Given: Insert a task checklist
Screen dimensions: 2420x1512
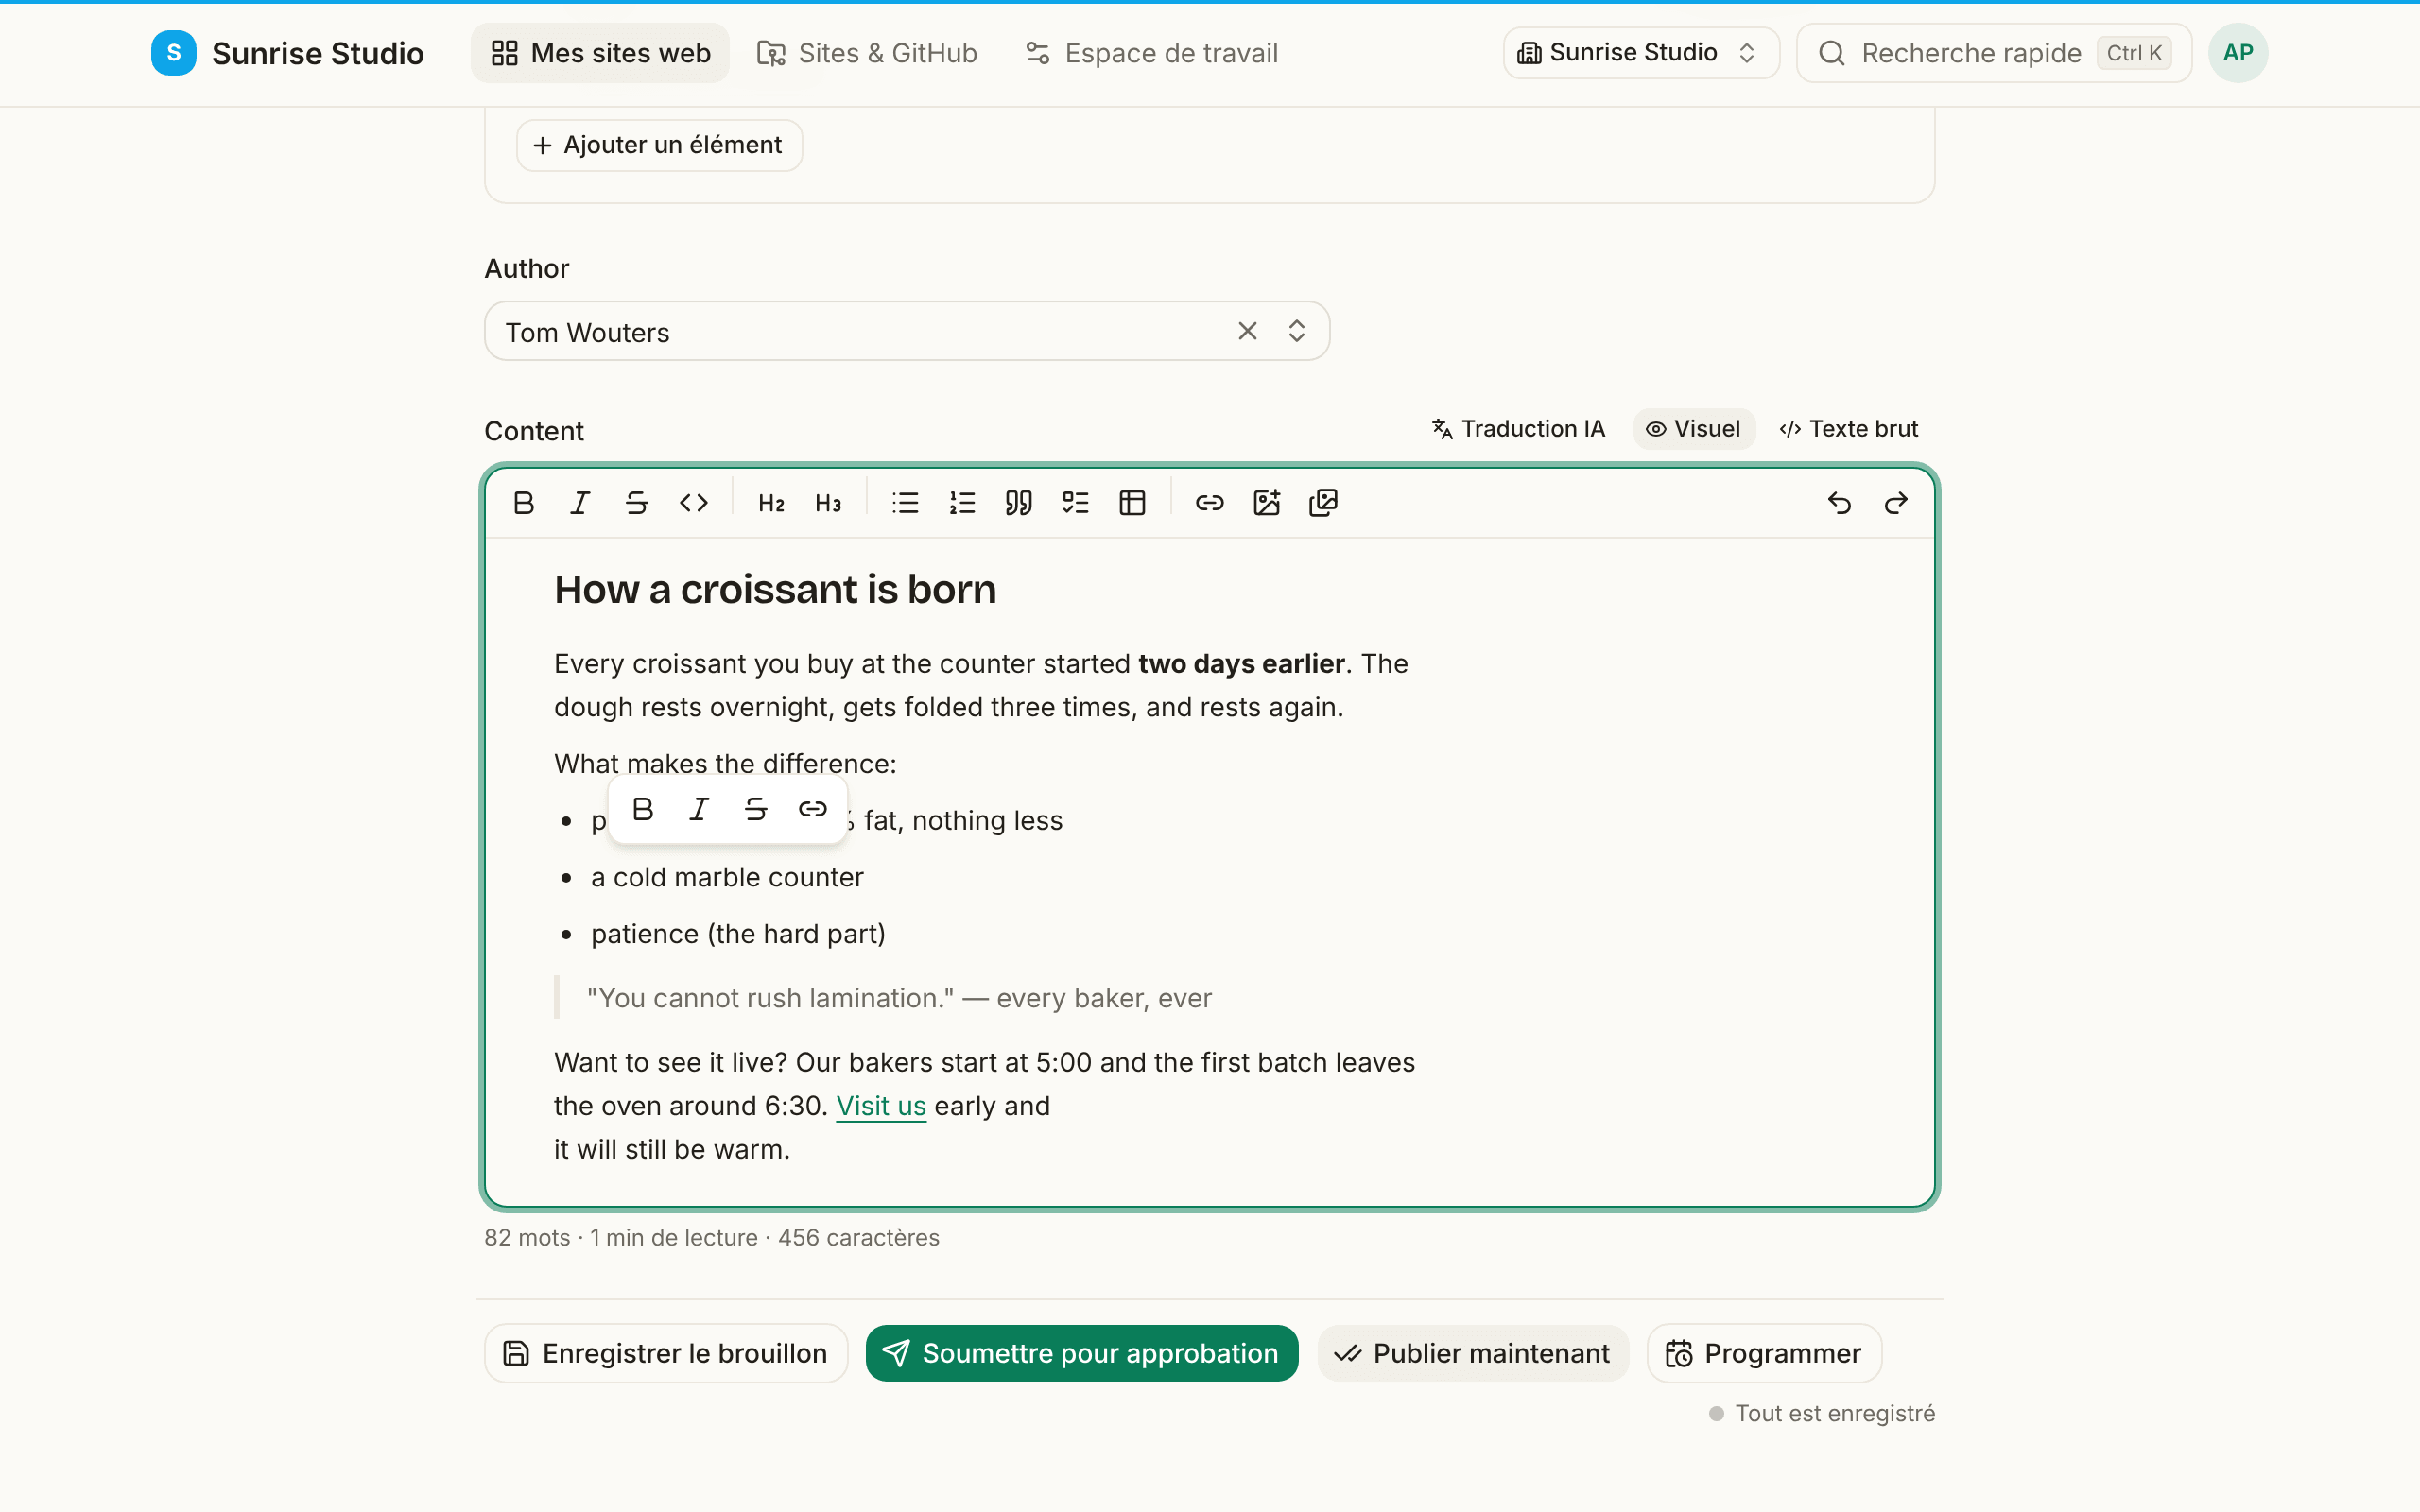Looking at the screenshot, I should (x=1076, y=503).
